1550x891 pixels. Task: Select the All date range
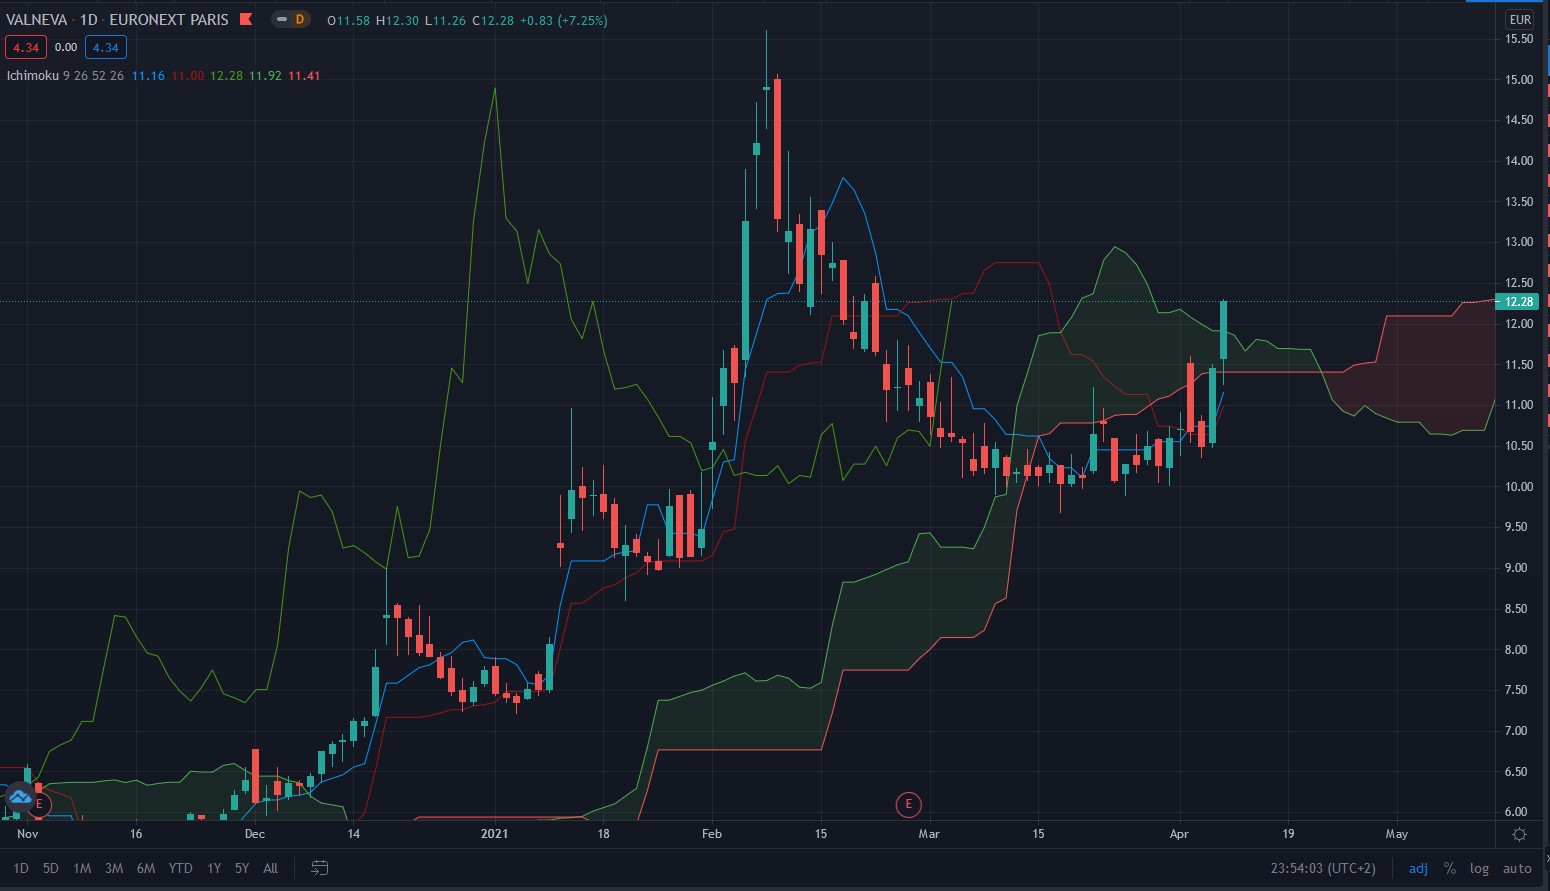[x=270, y=868]
